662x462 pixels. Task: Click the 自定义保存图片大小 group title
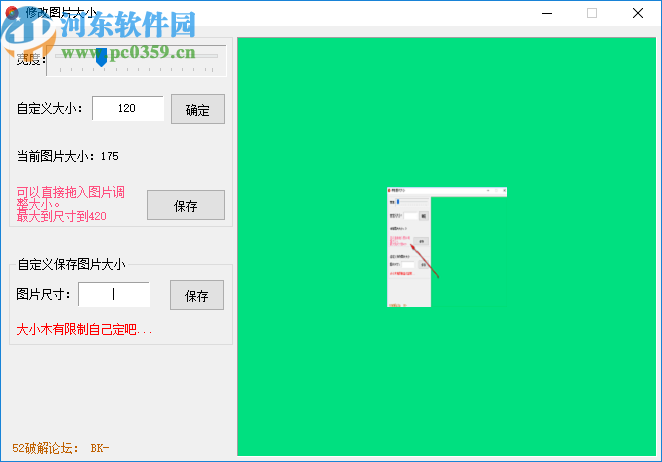click(71, 264)
